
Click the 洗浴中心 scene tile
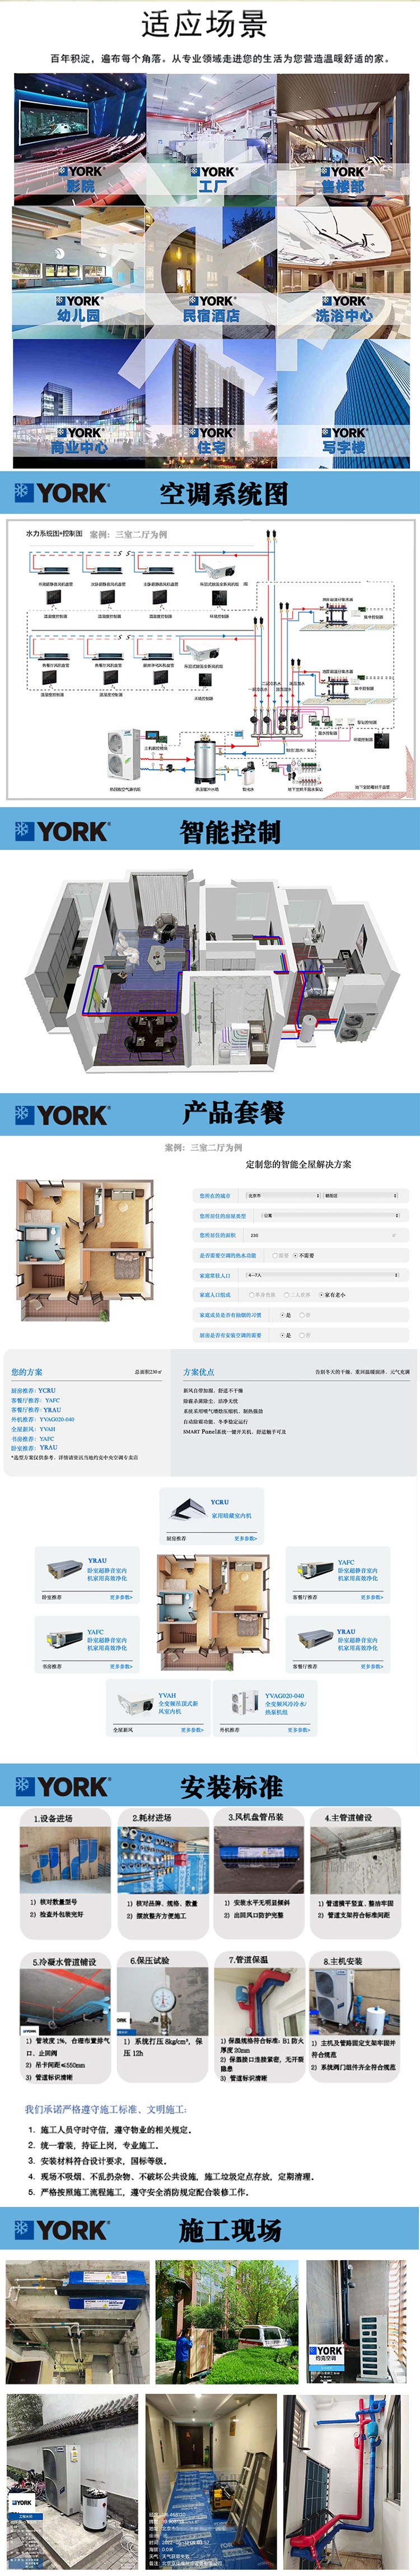pyautogui.click(x=343, y=272)
